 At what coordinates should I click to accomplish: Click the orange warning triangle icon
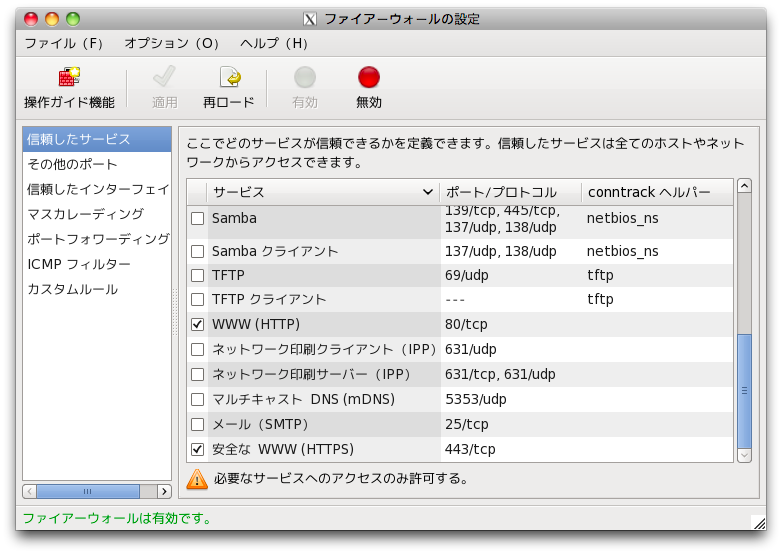(197, 479)
